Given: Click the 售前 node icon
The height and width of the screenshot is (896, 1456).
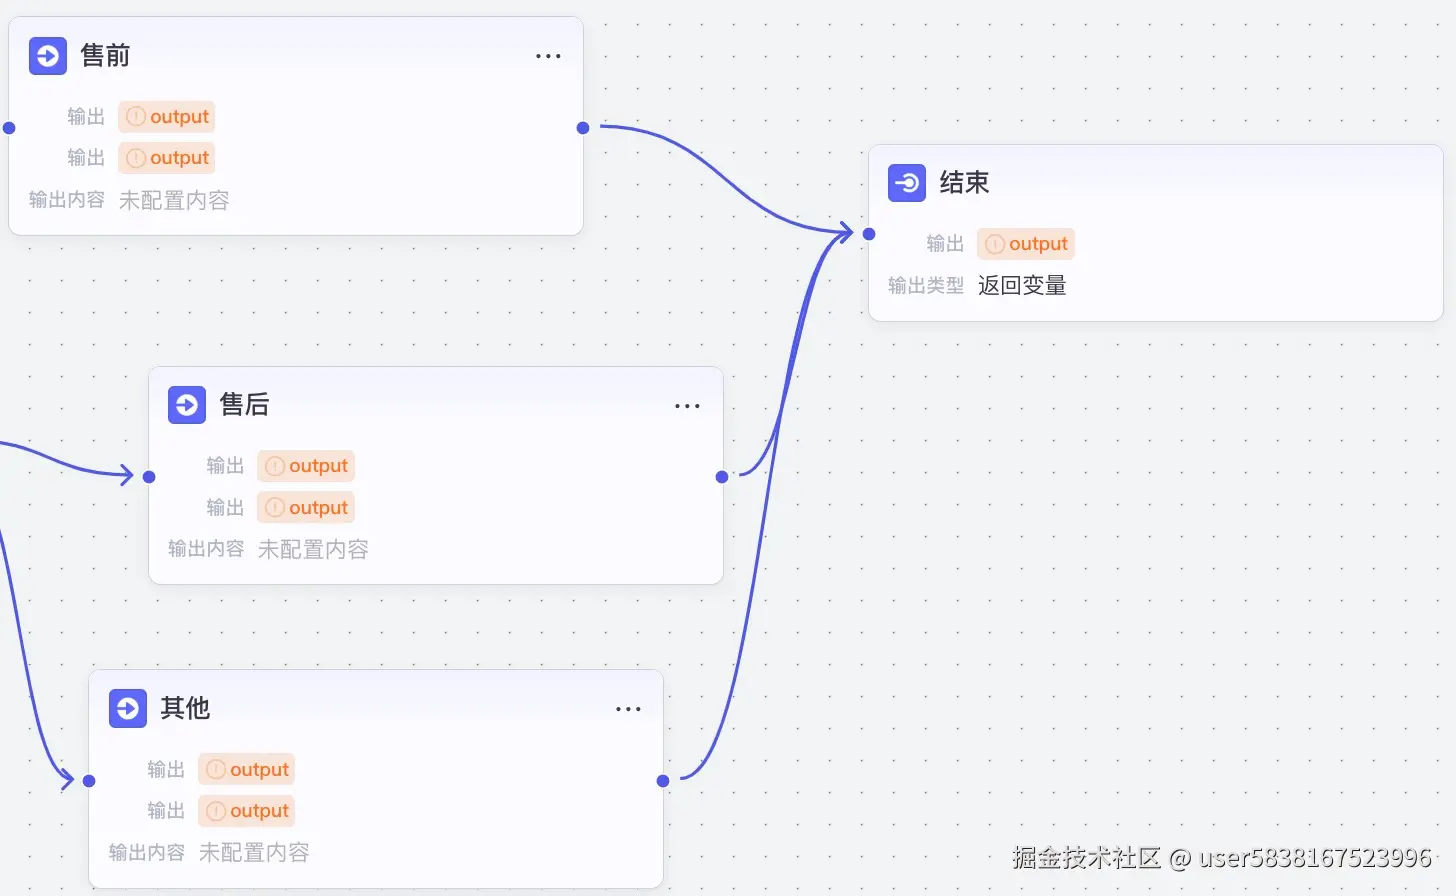Looking at the screenshot, I should click(48, 56).
